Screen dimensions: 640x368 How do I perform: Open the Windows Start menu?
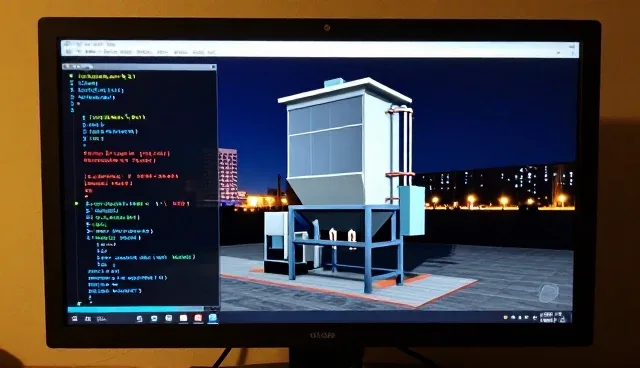point(74,319)
